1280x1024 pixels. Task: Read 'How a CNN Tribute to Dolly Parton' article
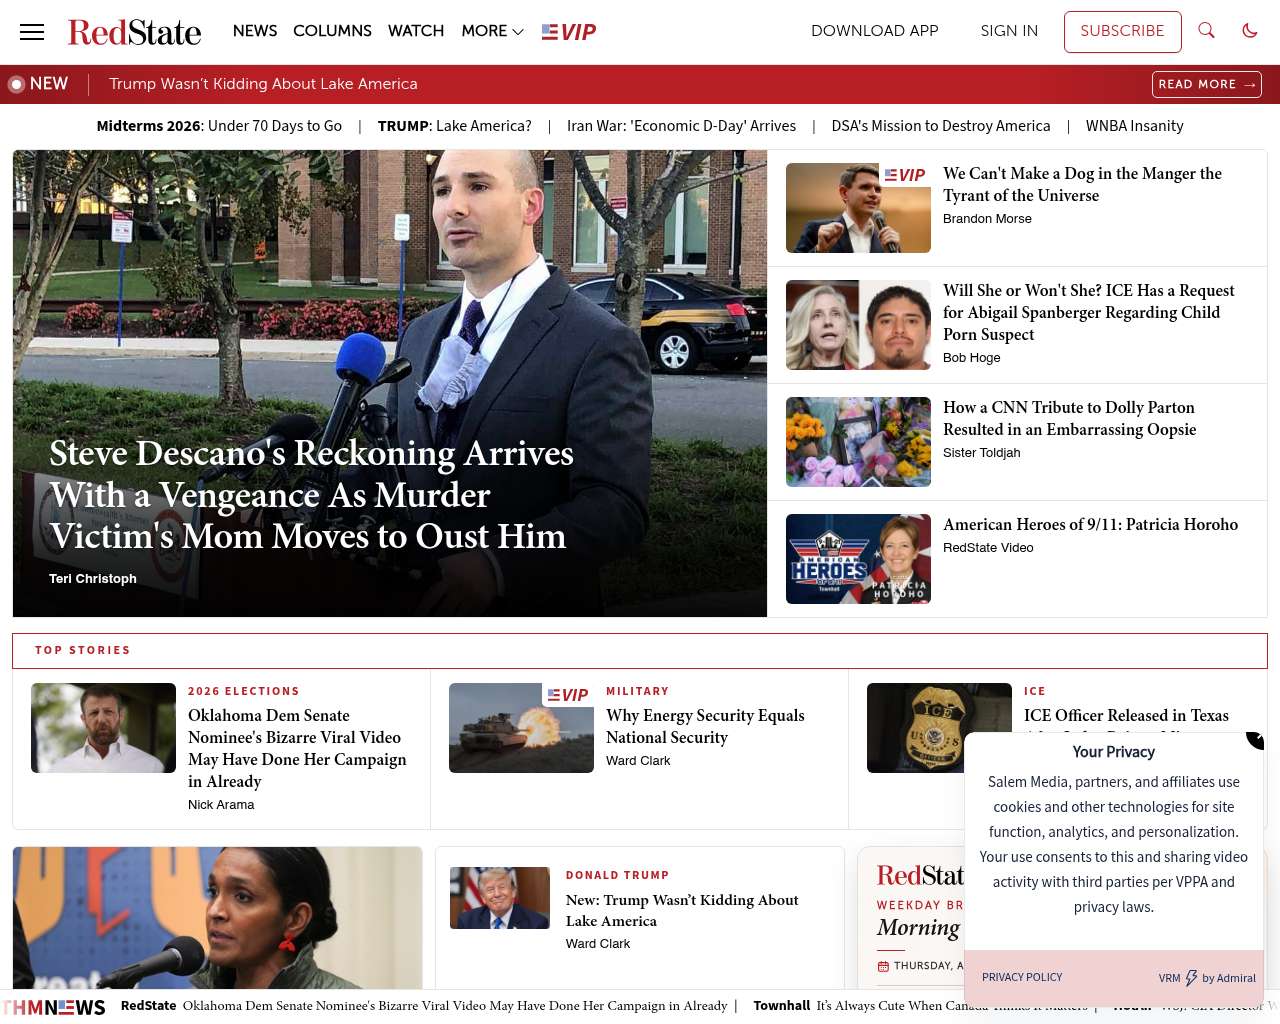pos(1069,419)
